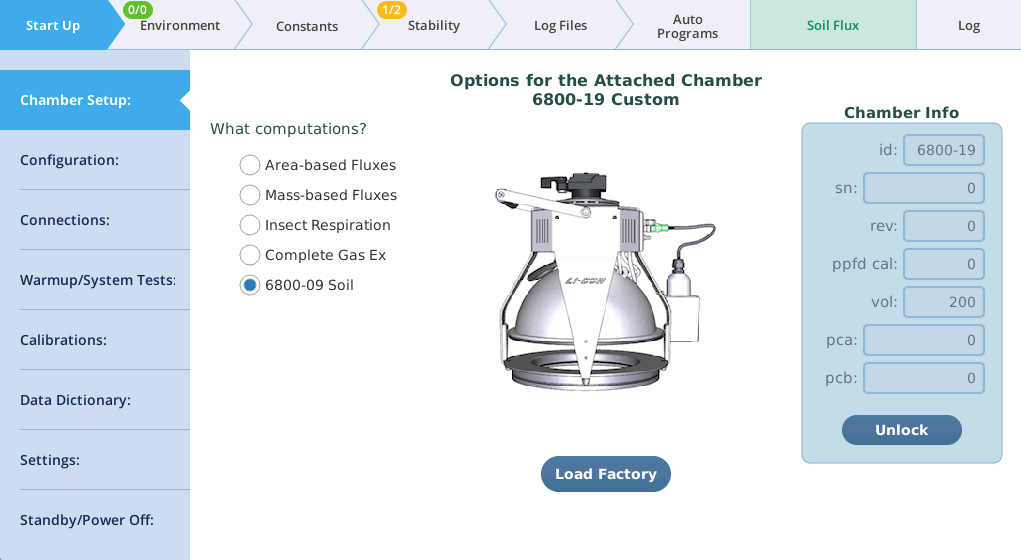Click the Unlock button
The width and height of the screenshot is (1021, 560).
901,430
